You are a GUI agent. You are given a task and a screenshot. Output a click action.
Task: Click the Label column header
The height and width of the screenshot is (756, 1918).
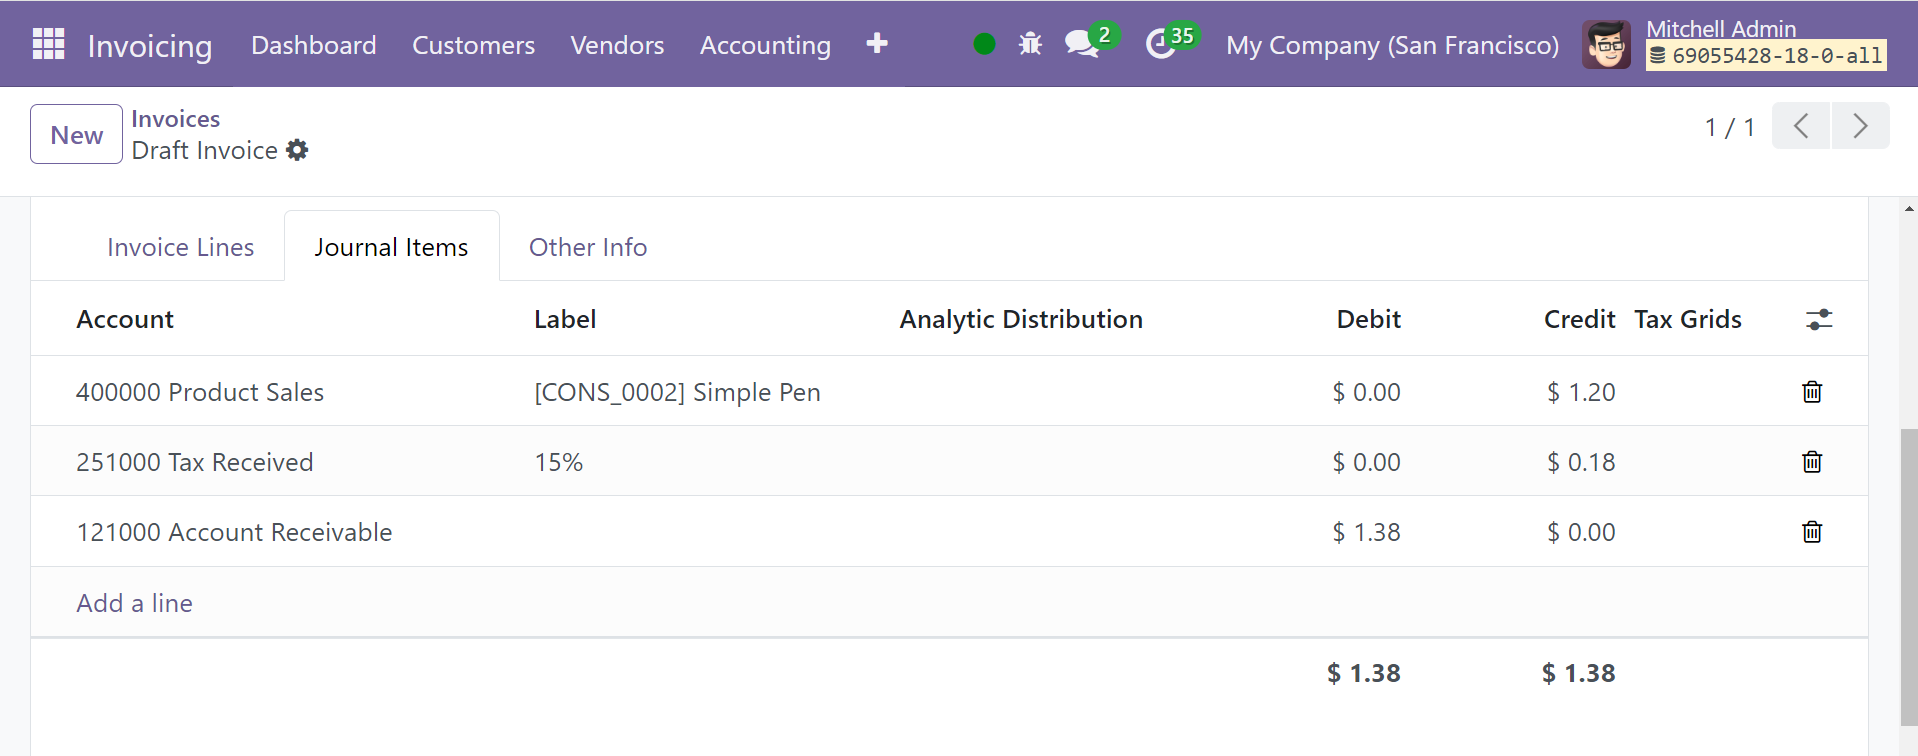pos(565,319)
